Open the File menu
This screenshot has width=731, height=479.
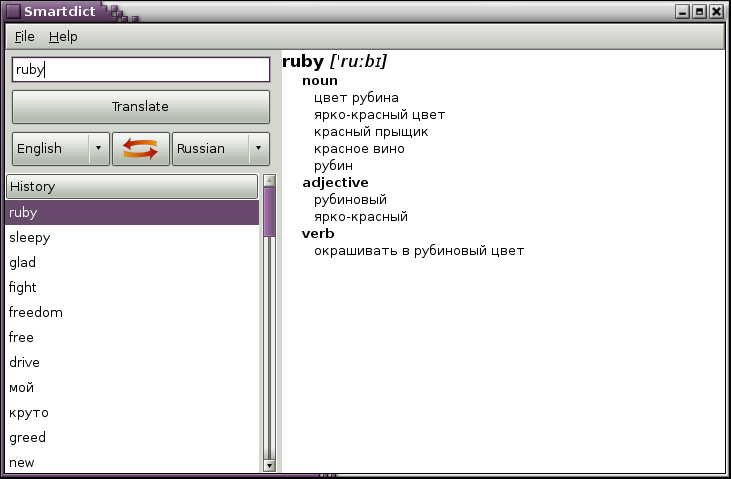24,36
